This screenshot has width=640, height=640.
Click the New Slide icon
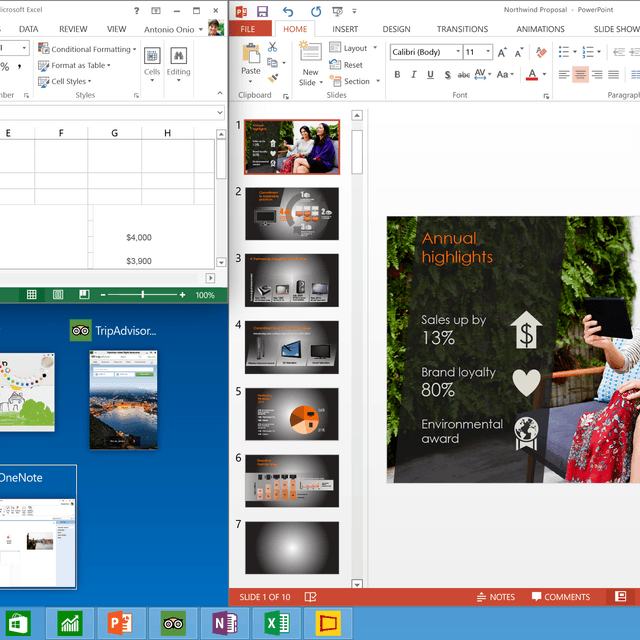[310, 52]
